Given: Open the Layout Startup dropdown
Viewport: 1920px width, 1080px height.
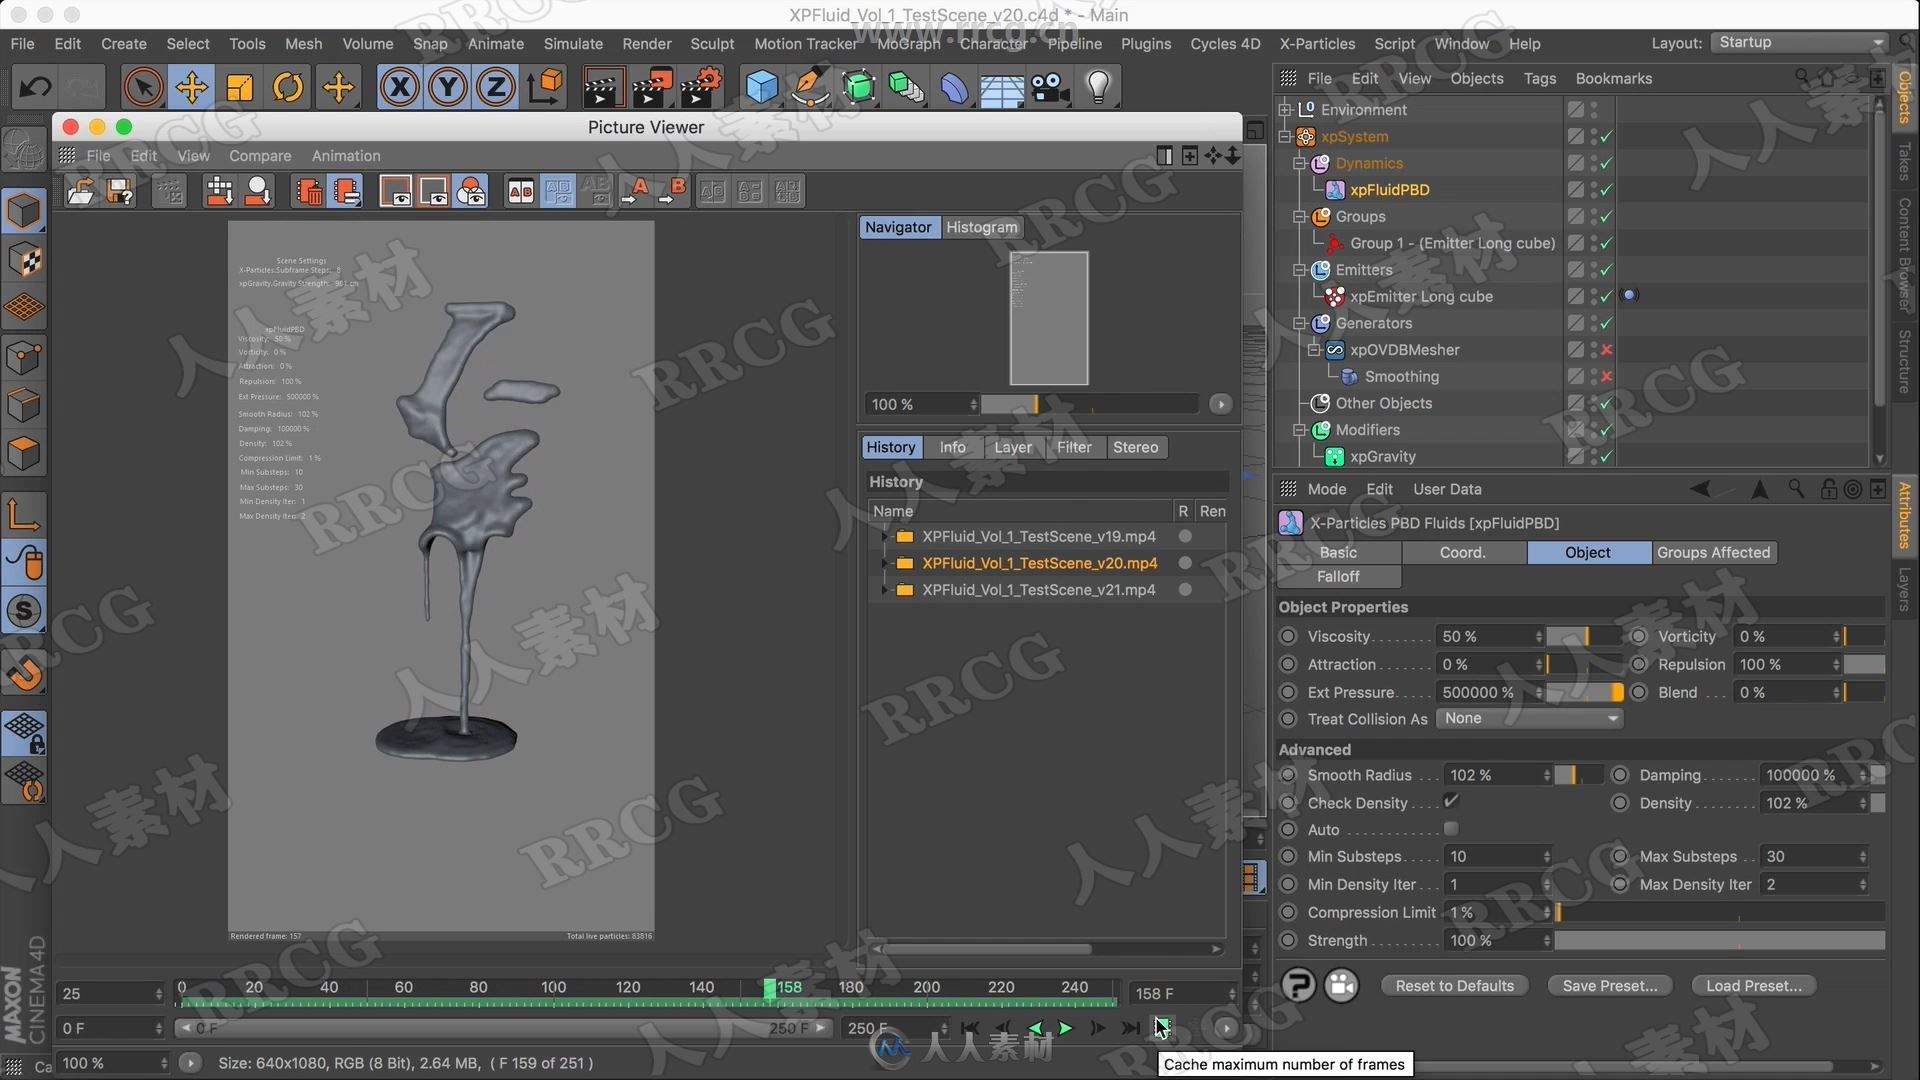Looking at the screenshot, I should 1799,43.
